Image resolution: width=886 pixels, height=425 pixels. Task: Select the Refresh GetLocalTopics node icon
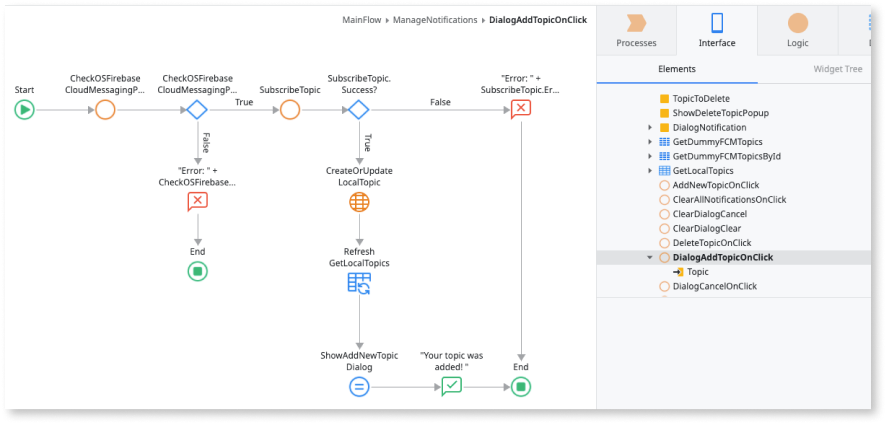click(359, 283)
